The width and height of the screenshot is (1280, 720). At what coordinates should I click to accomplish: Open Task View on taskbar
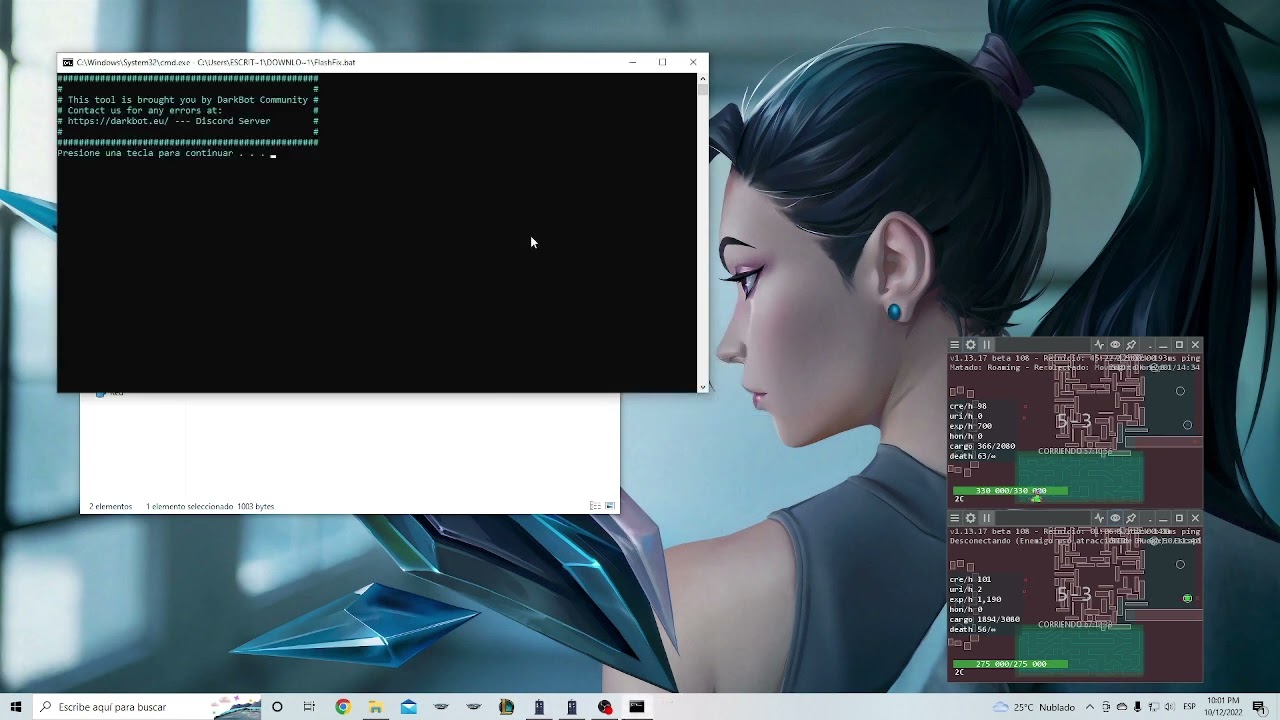[x=309, y=707]
